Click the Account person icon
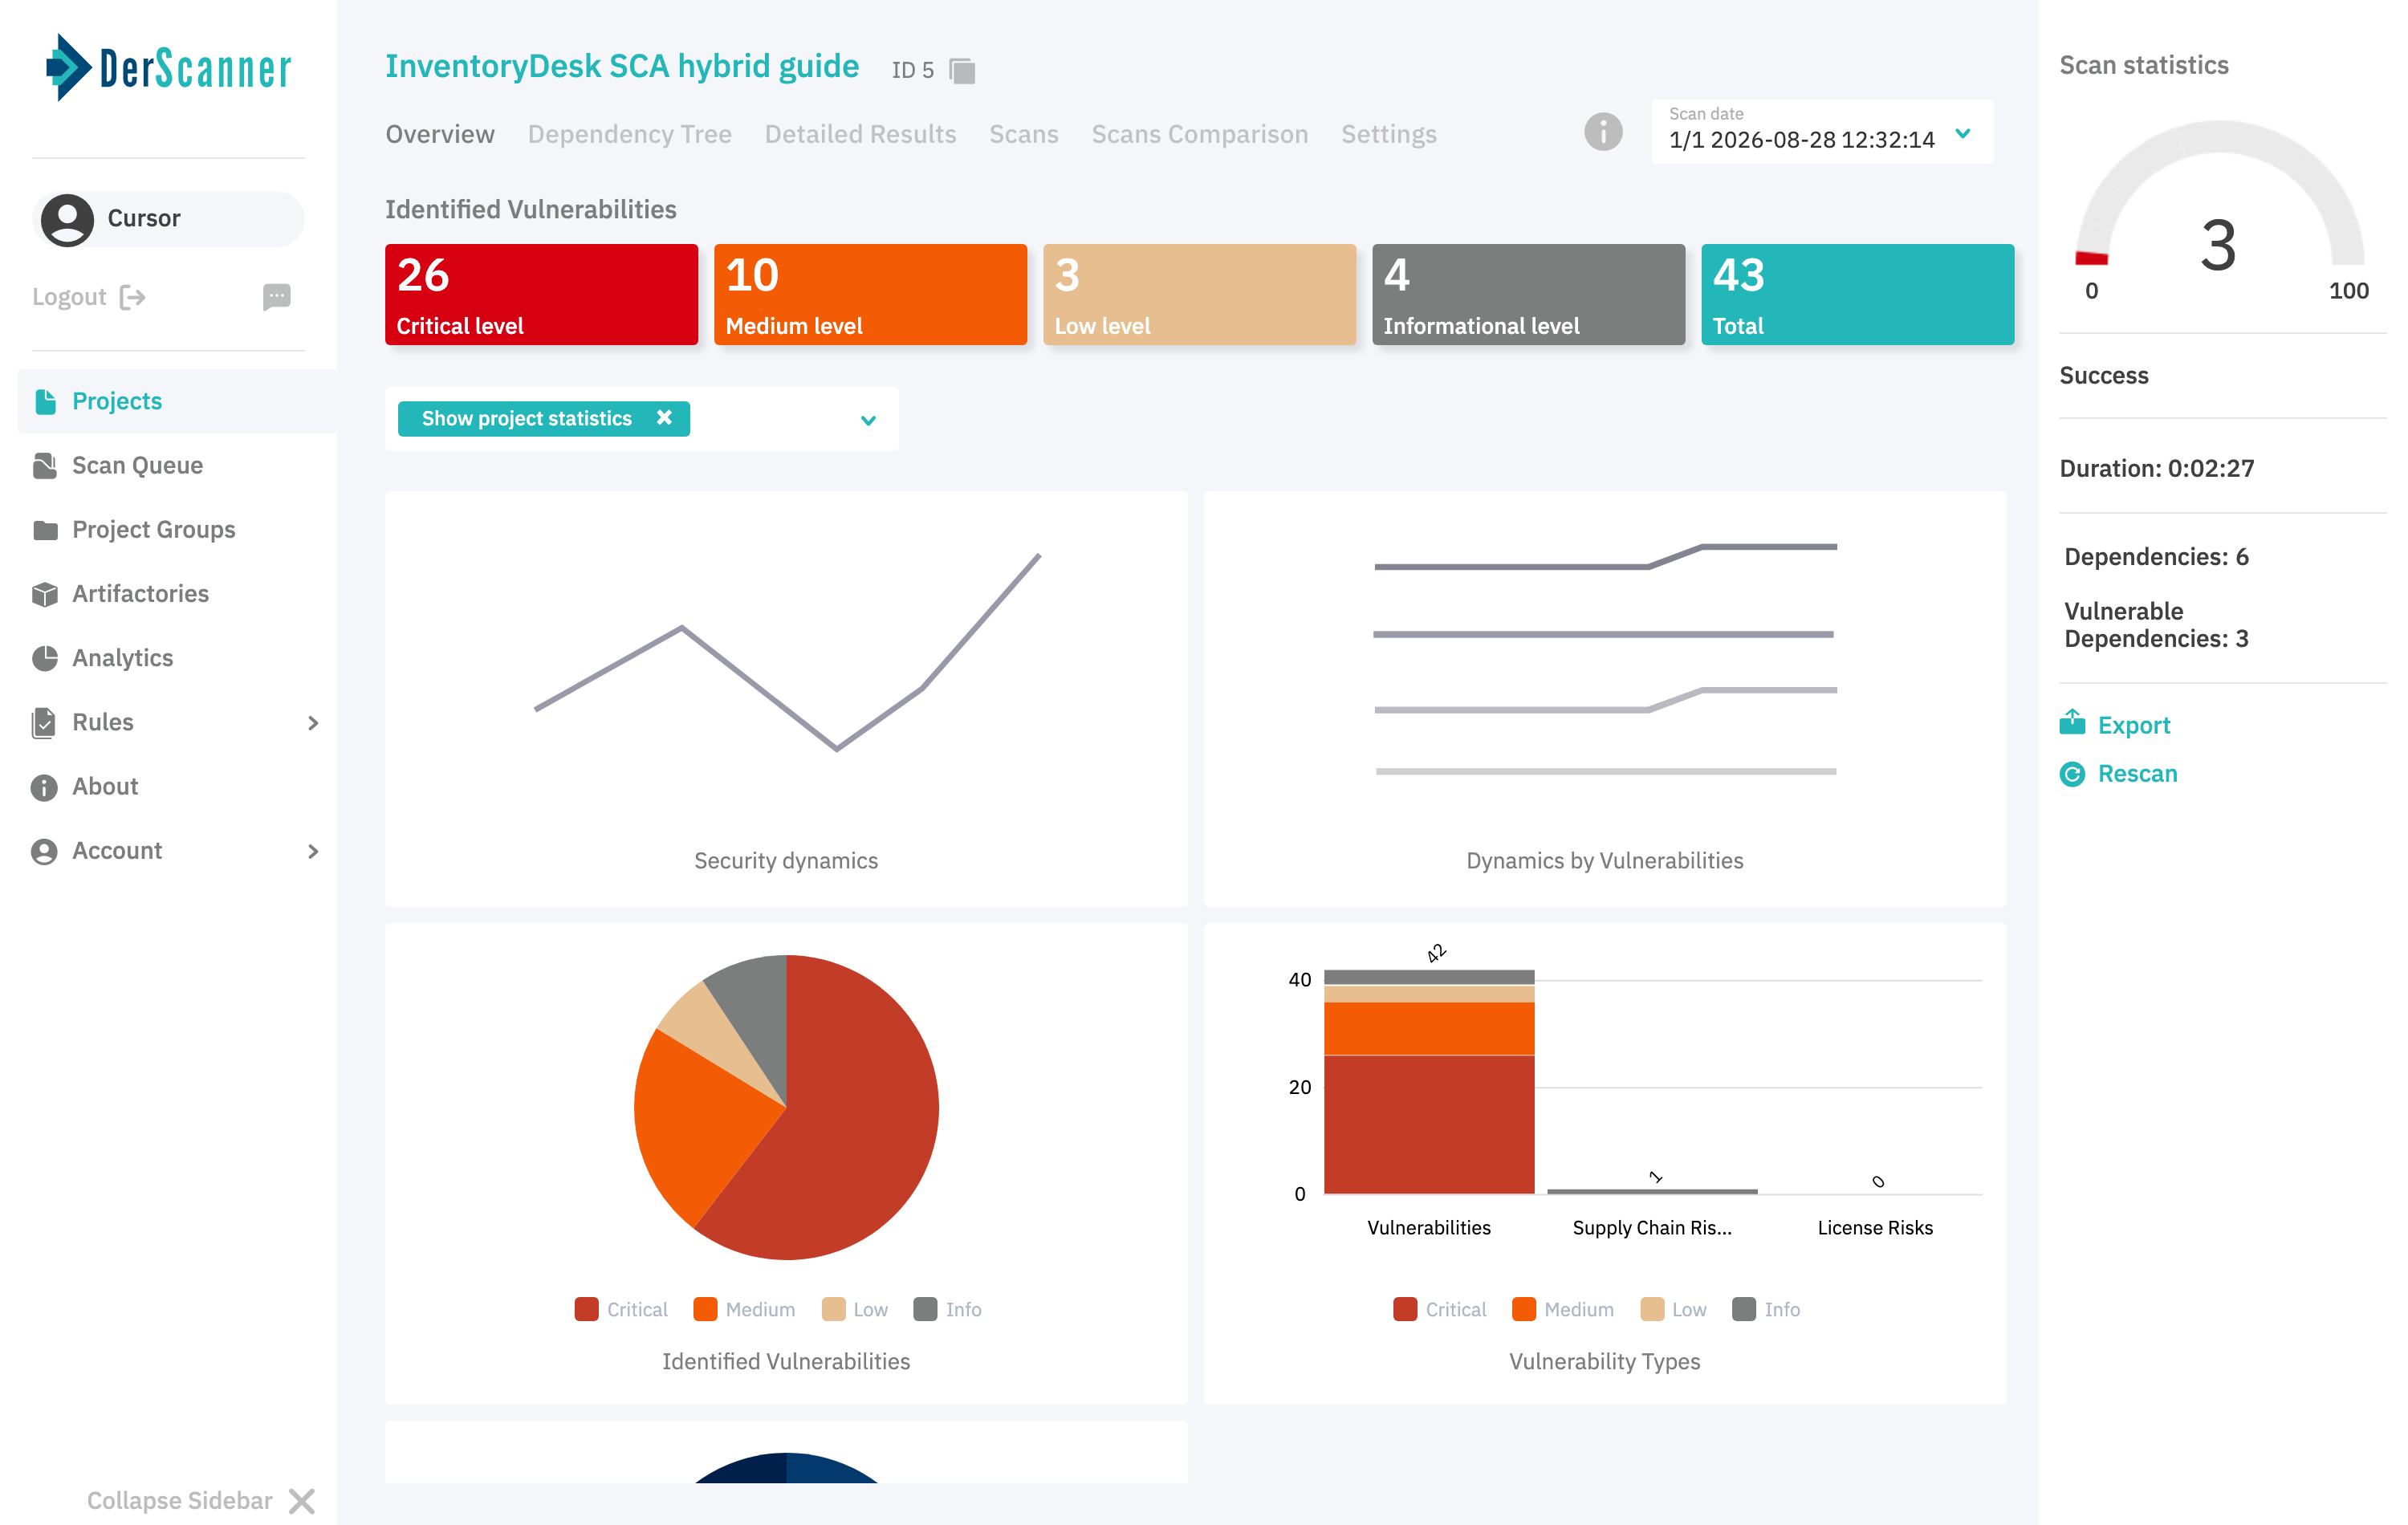This screenshot has width=2408, height=1525. tap(44, 851)
